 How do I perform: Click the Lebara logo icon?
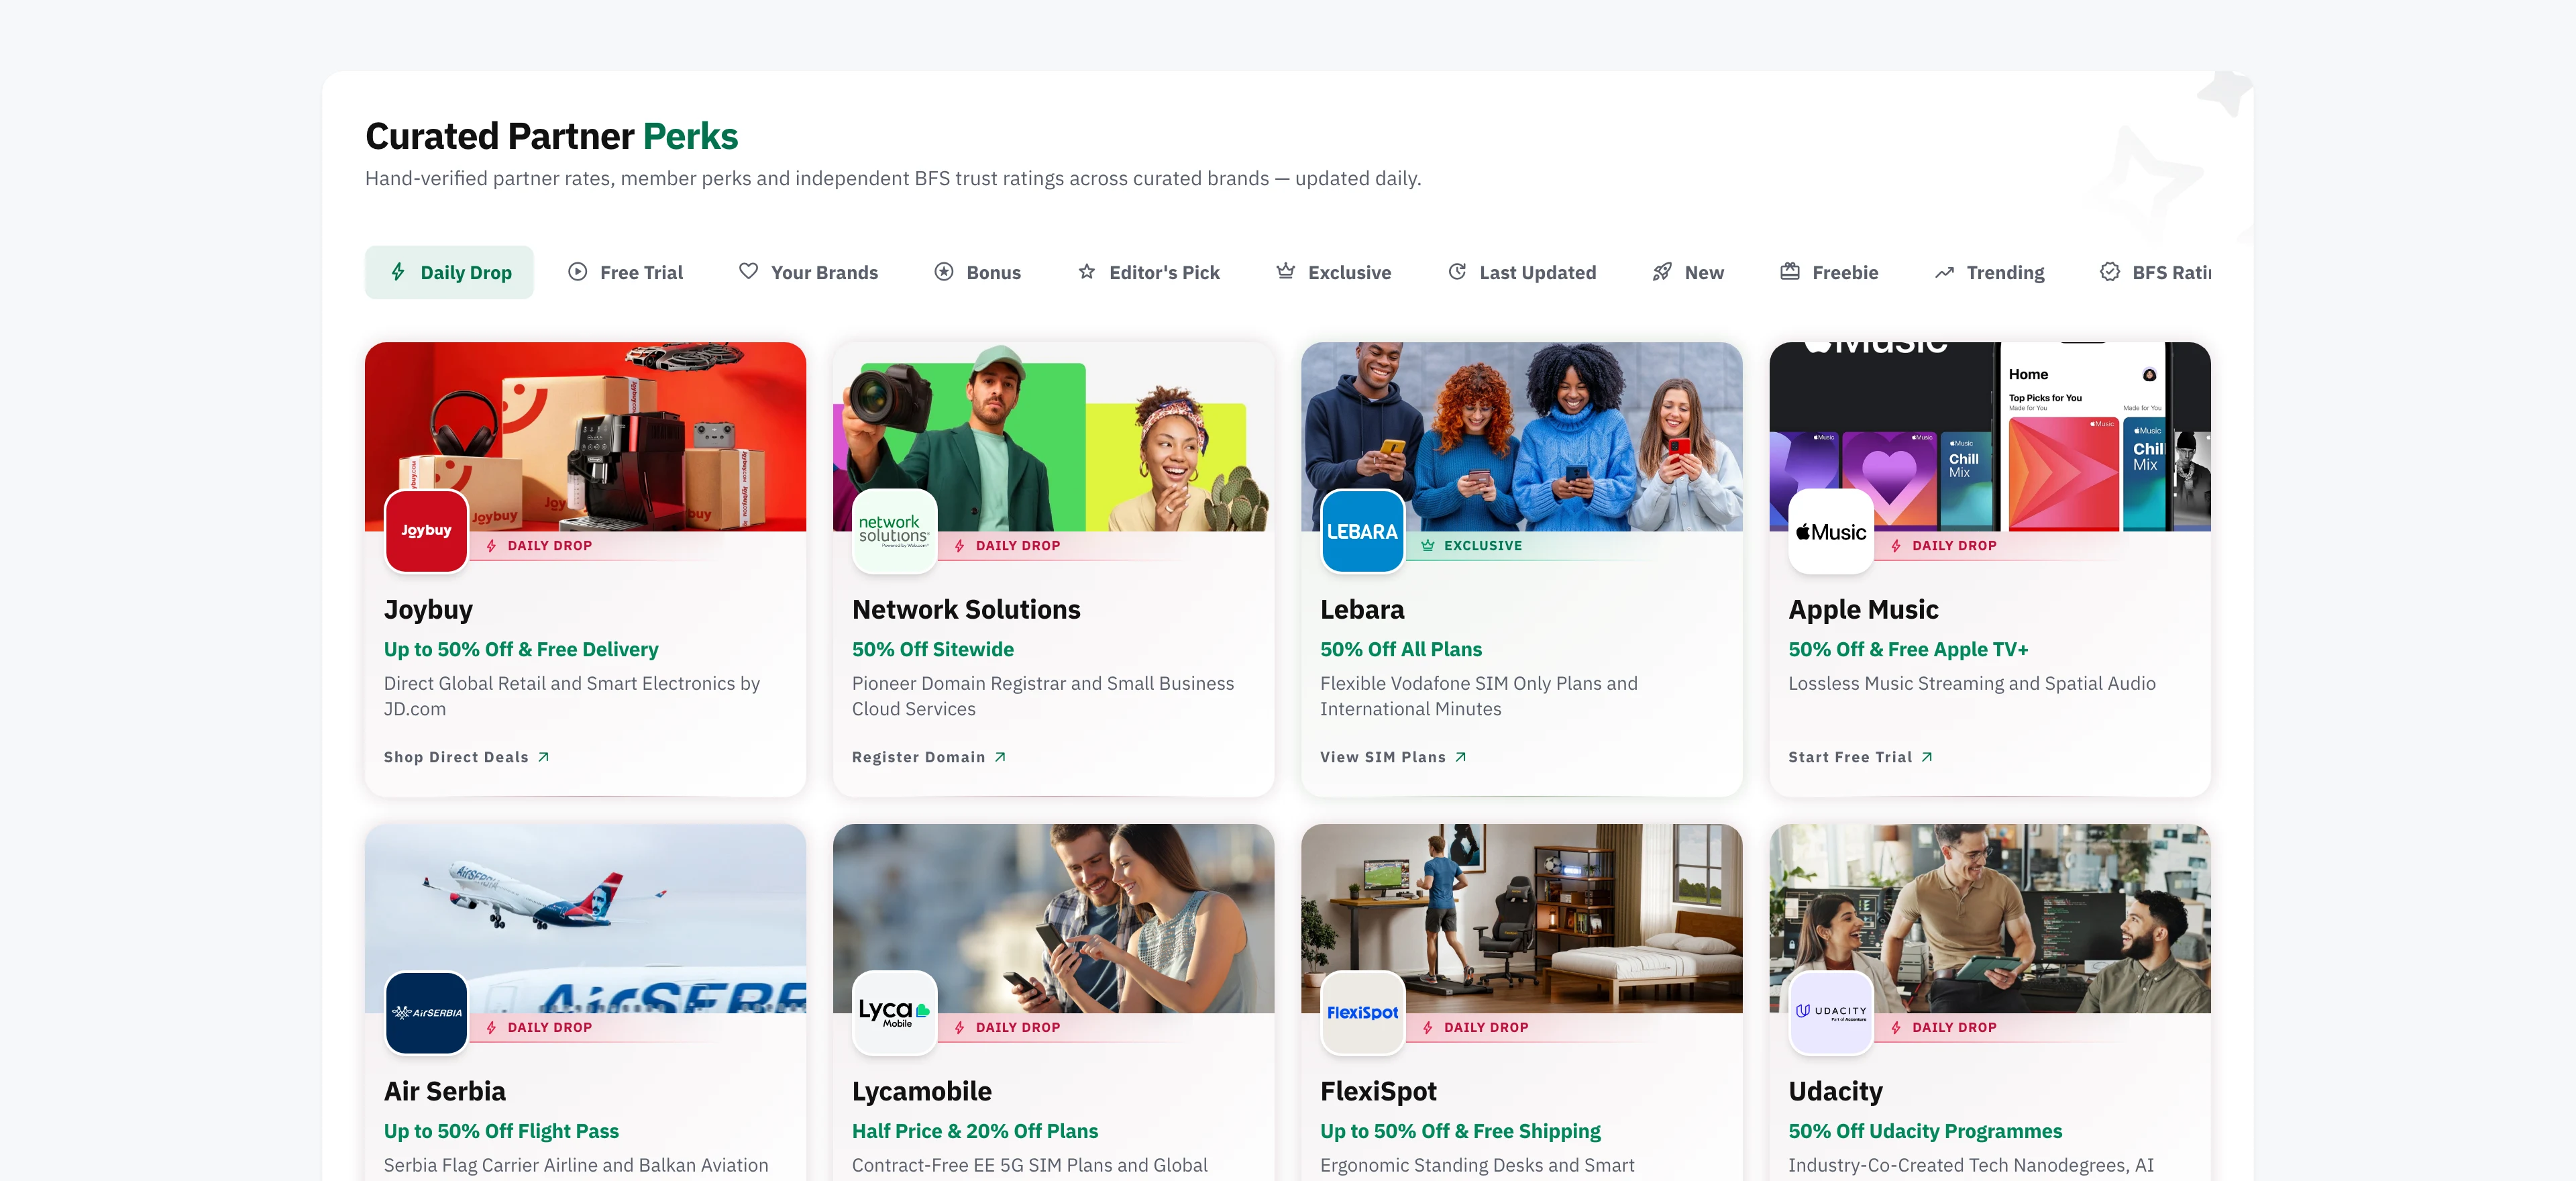(1362, 531)
